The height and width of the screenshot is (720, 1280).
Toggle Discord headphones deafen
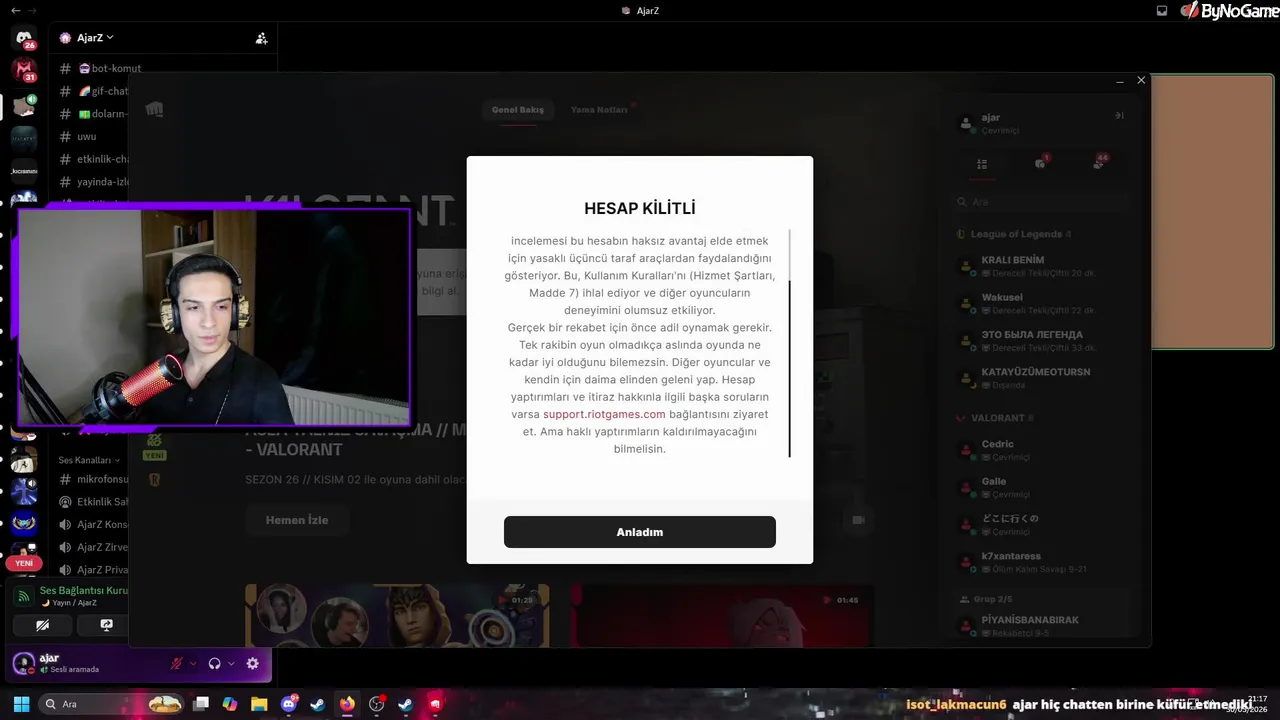coord(214,663)
